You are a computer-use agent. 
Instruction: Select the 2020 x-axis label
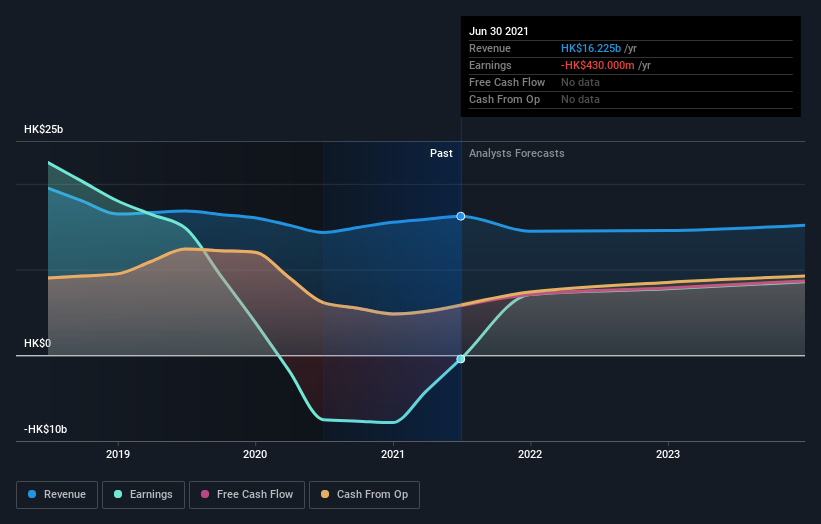(x=255, y=454)
